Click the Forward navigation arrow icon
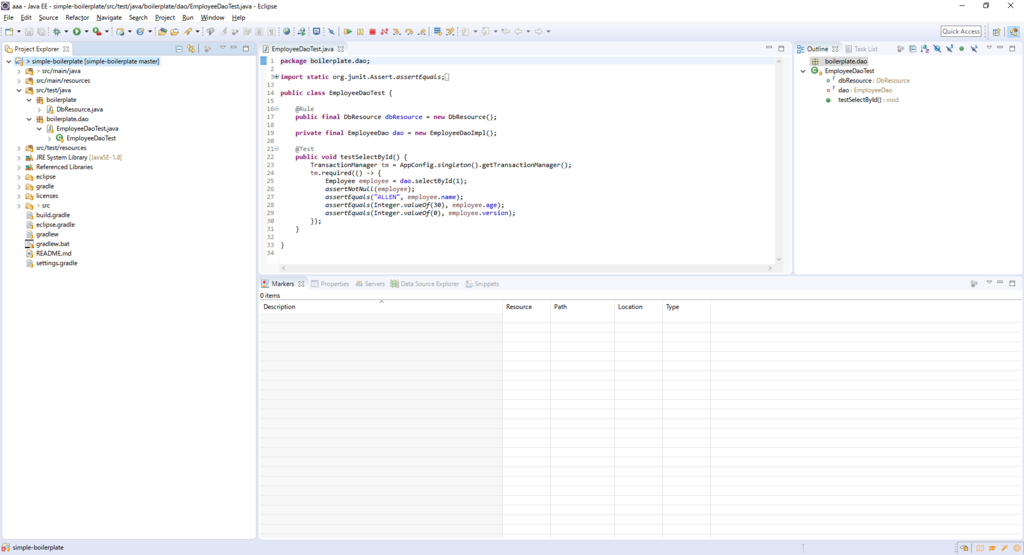Viewport: 1024px width, 555px height. [538, 31]
